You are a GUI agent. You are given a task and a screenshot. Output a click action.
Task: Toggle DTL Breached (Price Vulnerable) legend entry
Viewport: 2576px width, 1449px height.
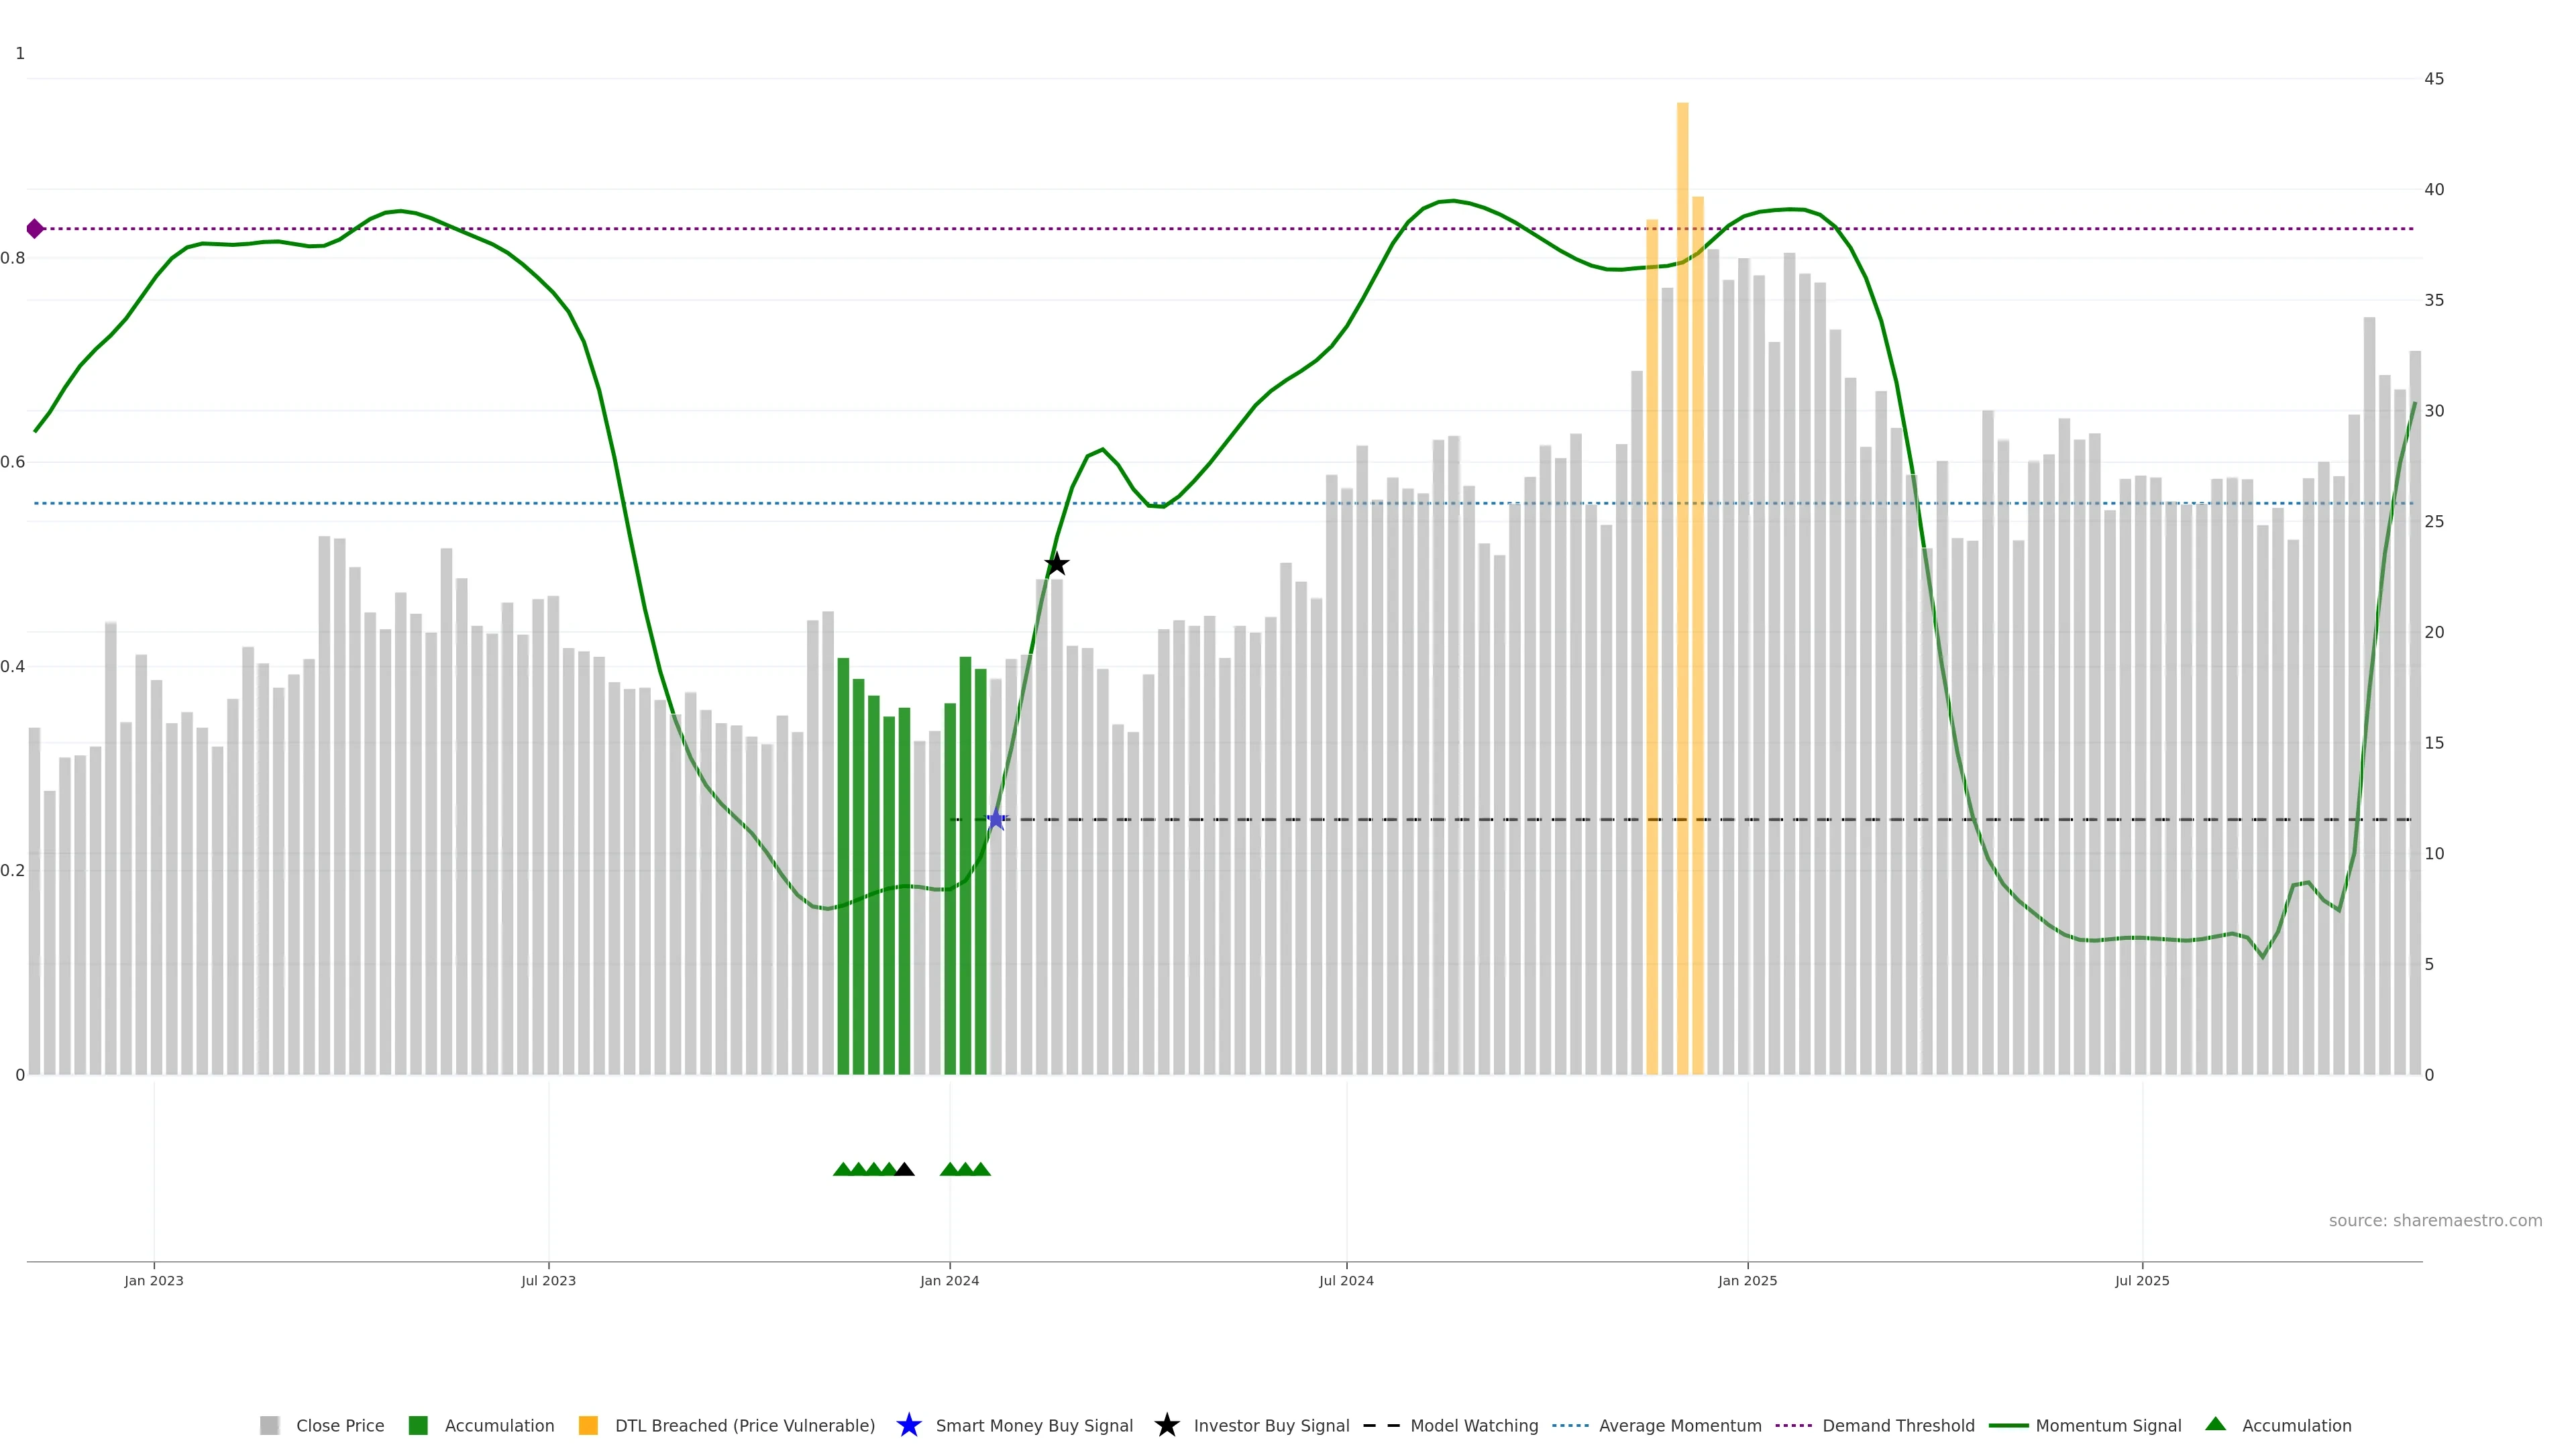point(744,1425)
